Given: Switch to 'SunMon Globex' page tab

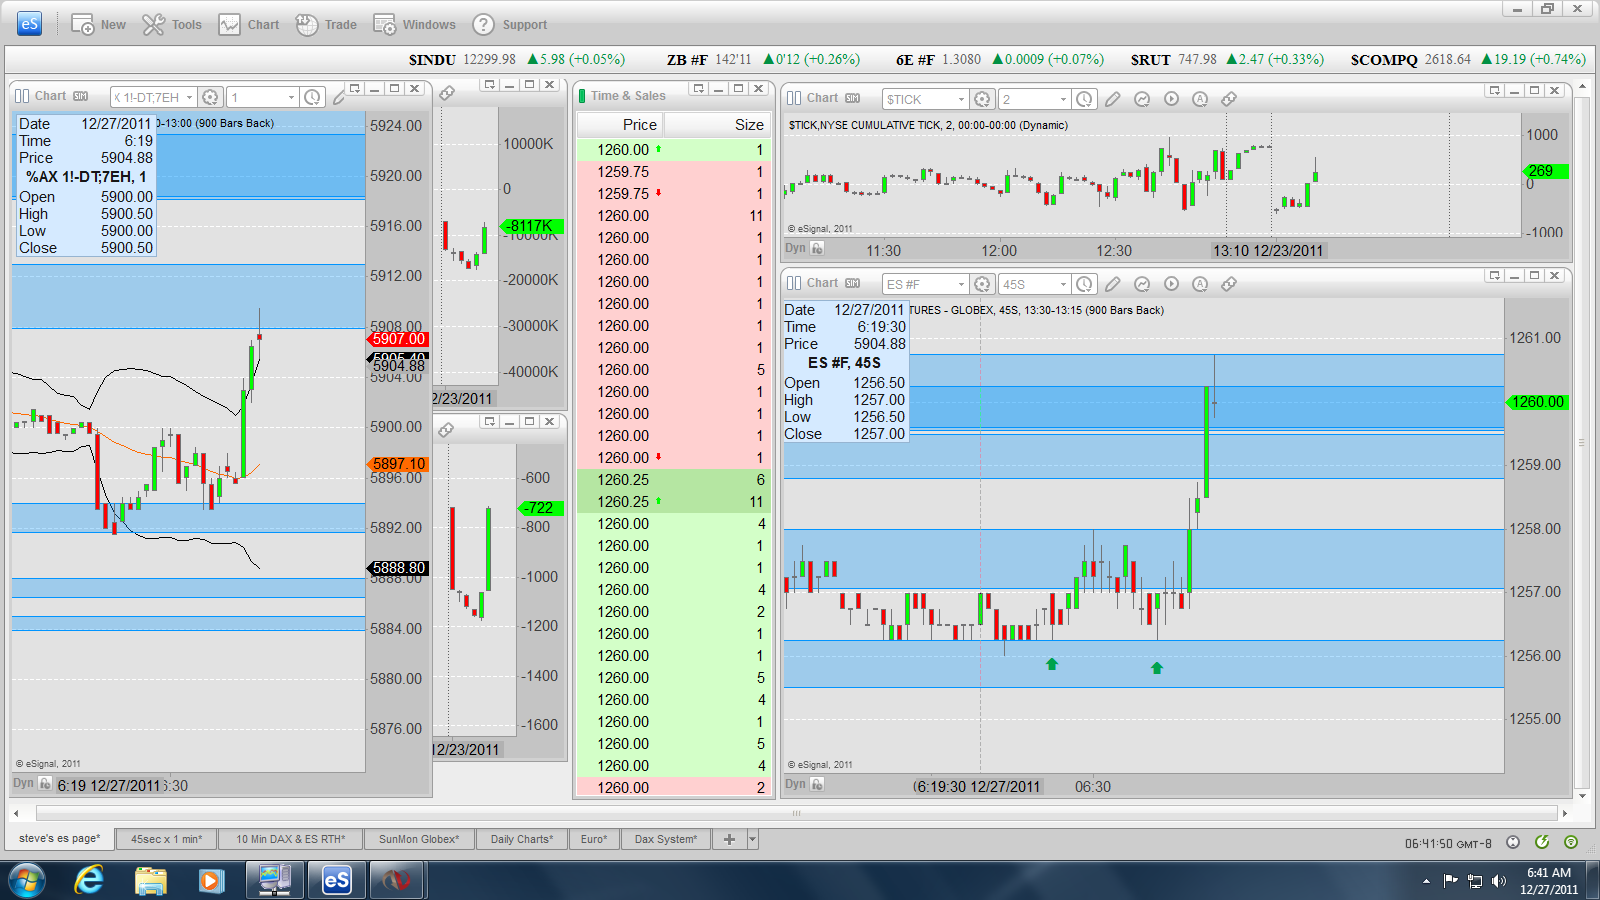Looking at the screenshot, I should pos(419,839).
